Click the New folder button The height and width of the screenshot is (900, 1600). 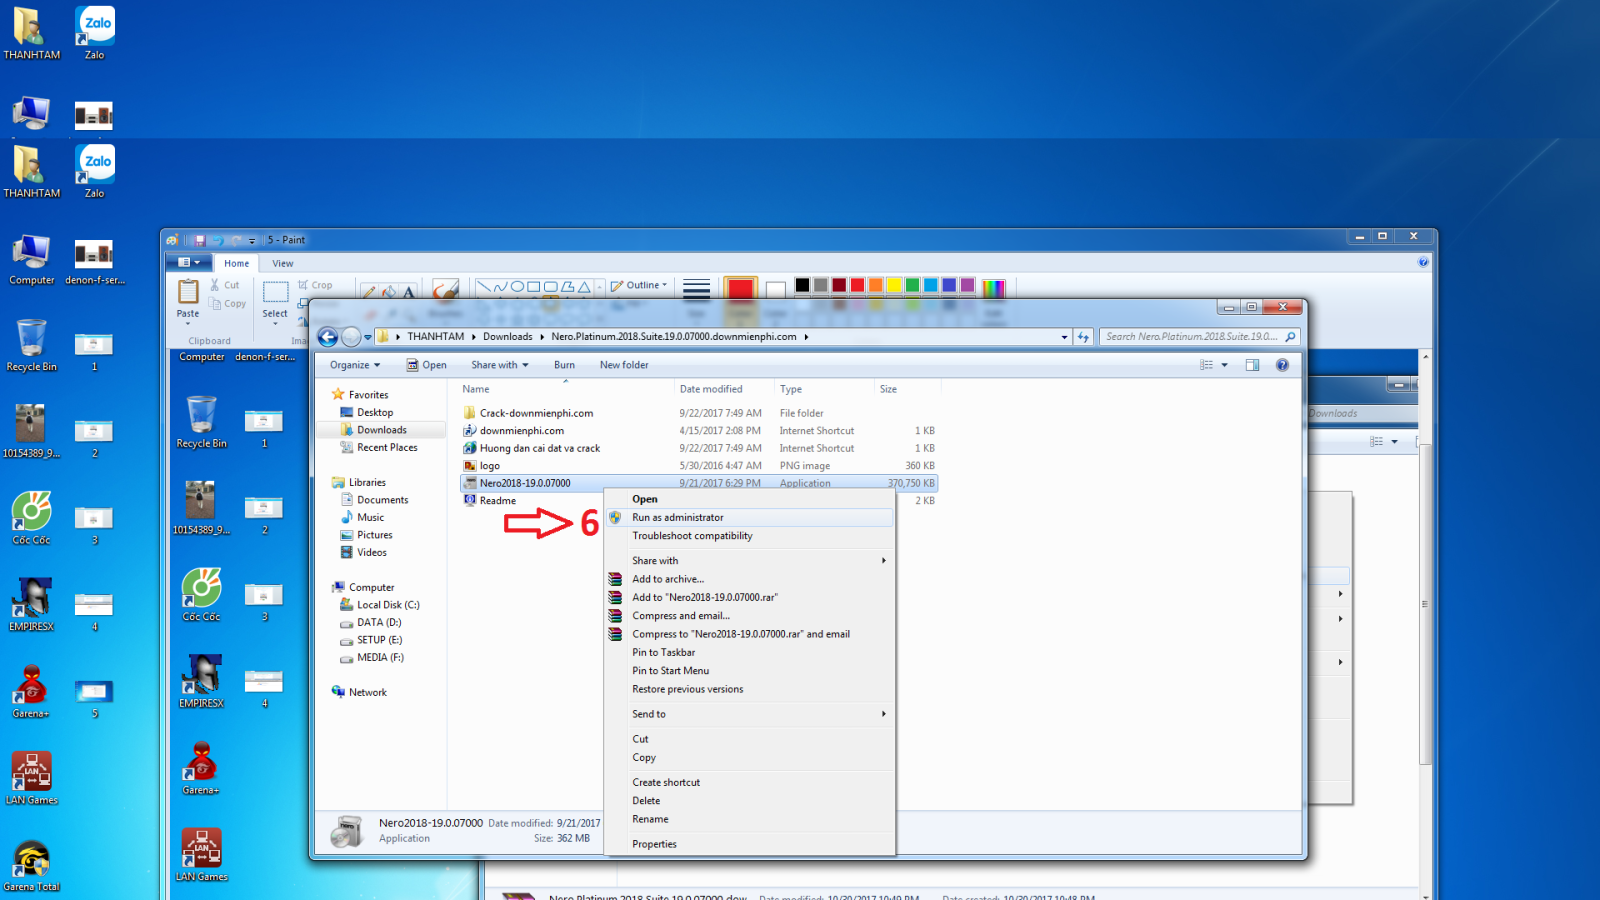[624, 365]
